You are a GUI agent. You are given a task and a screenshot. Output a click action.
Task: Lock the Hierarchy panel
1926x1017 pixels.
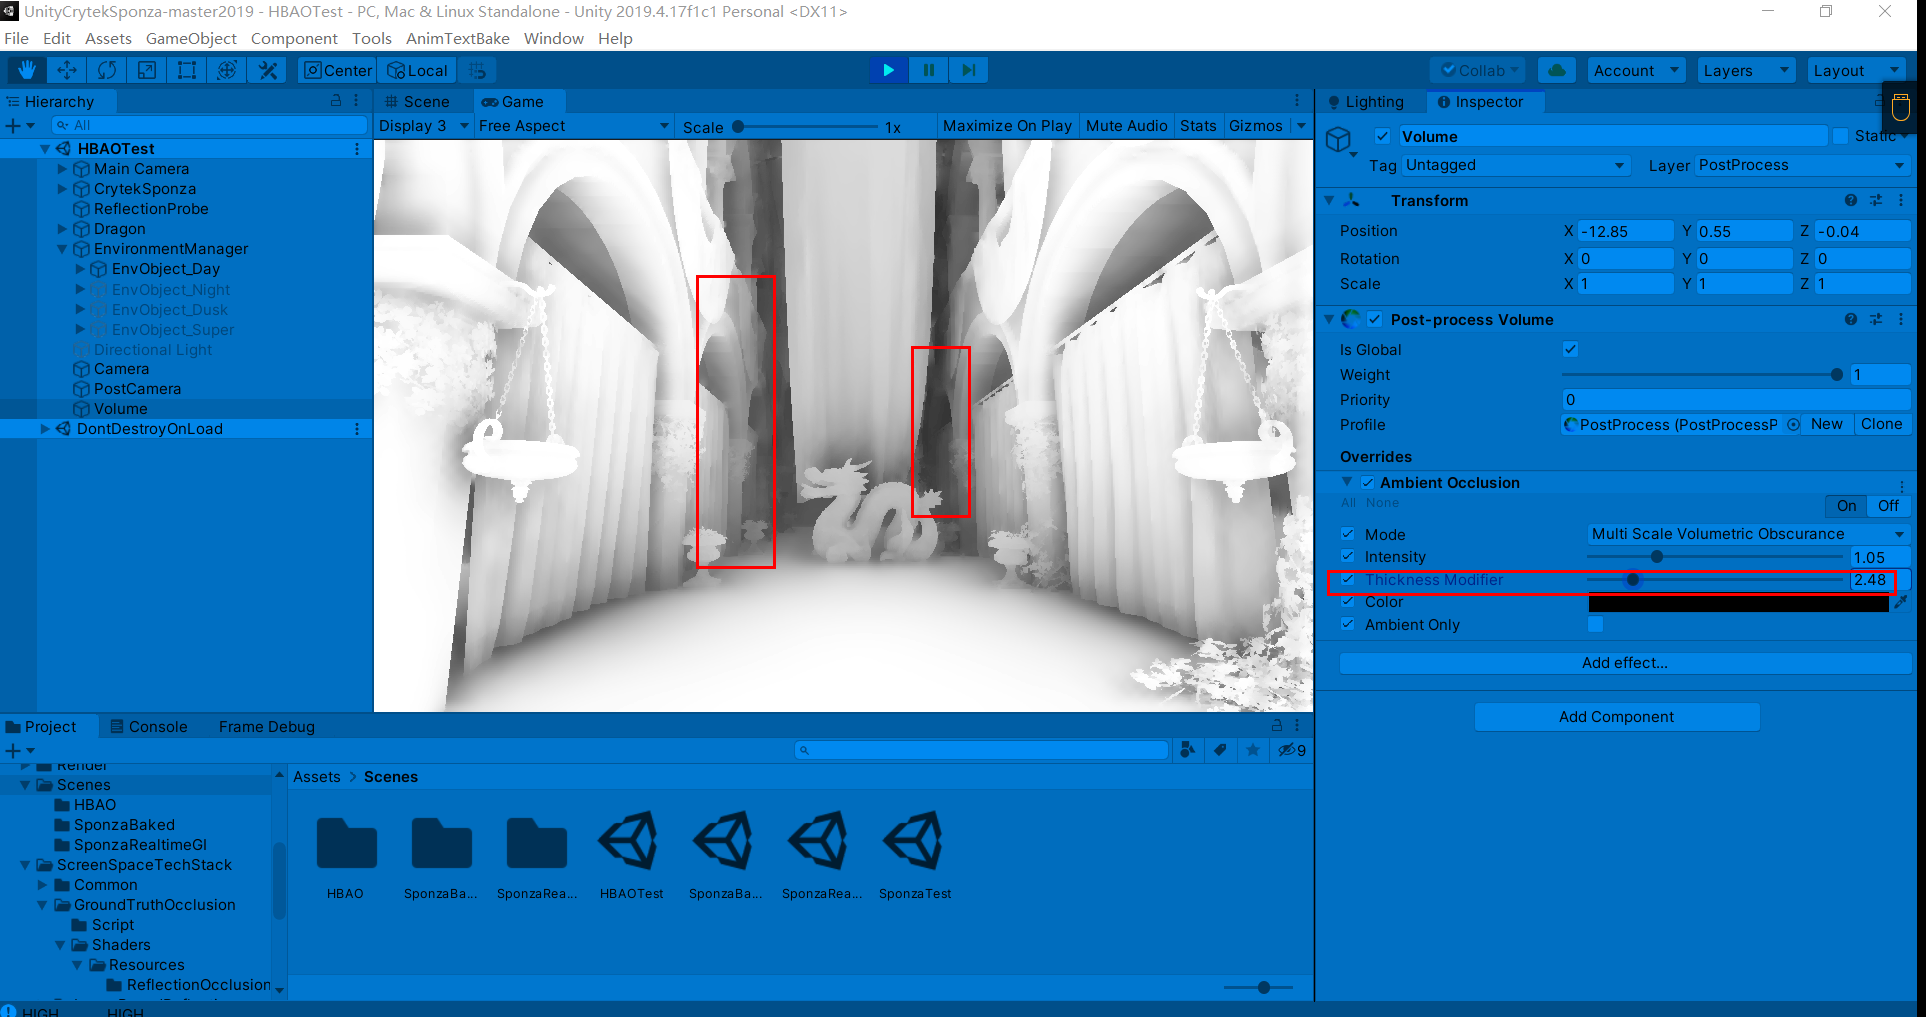336,101
